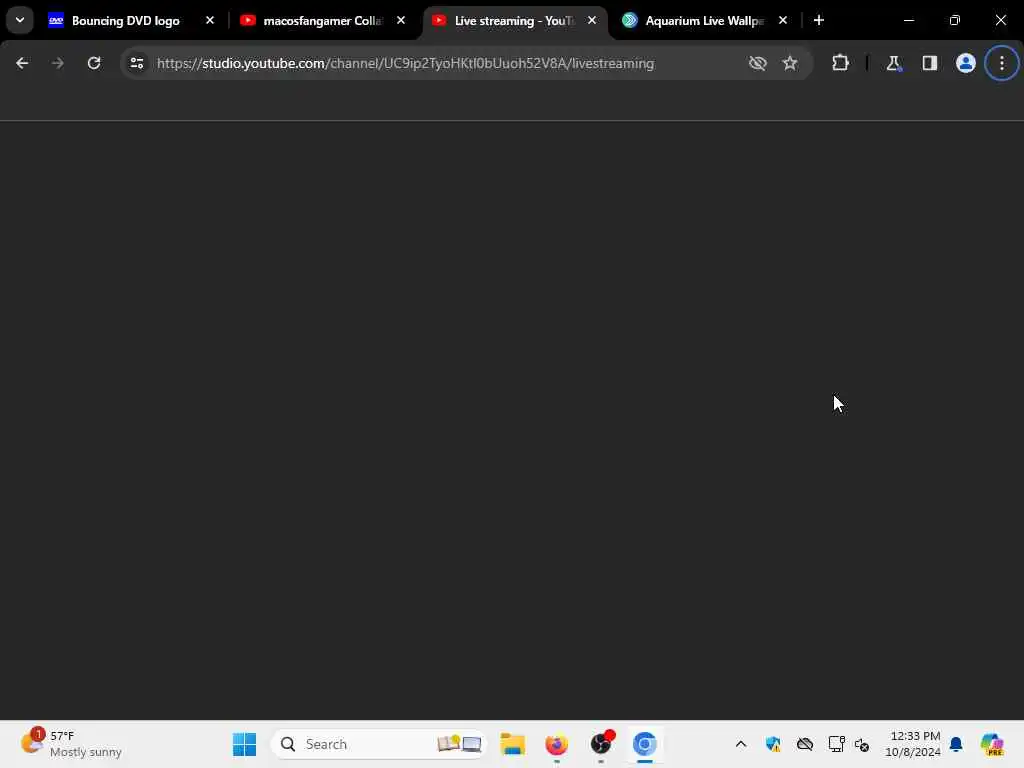Open File Explorer from the taskbar
Viewport: 1024px width, 768px height.
[513, 744]
